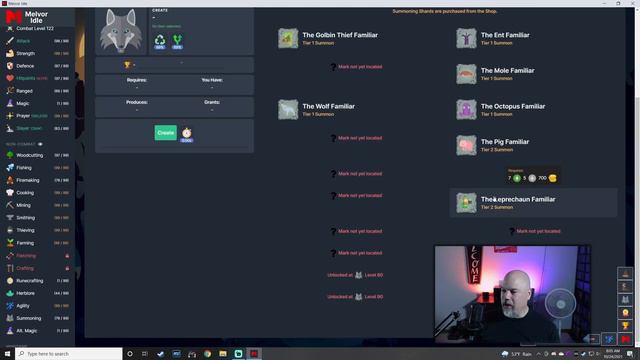The height and width of the screenshot is (360, 640).
Task: Open the Windows Start menu
Action: coord(7,354)
